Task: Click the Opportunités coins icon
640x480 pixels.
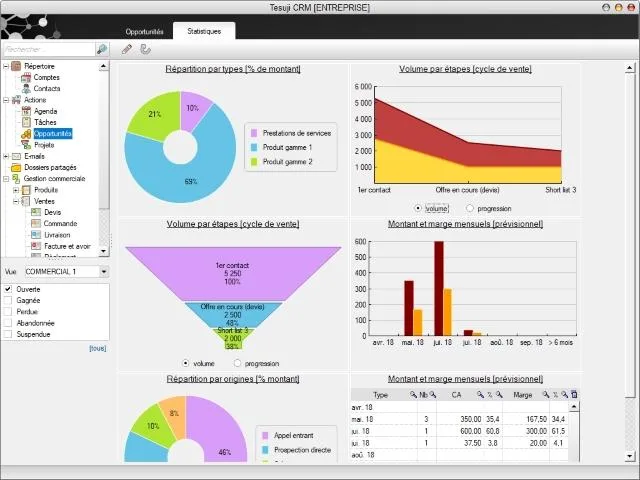Action: click(26, 133)
